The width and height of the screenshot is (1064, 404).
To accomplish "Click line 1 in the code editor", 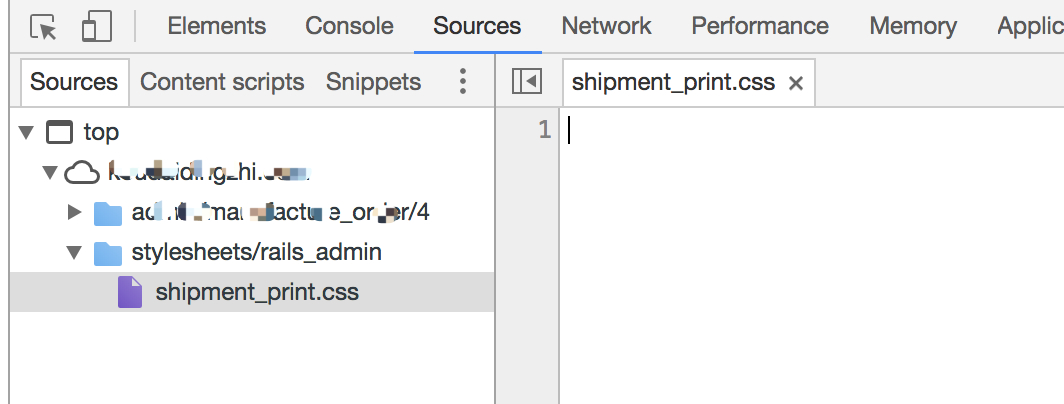I will [812, 130].
